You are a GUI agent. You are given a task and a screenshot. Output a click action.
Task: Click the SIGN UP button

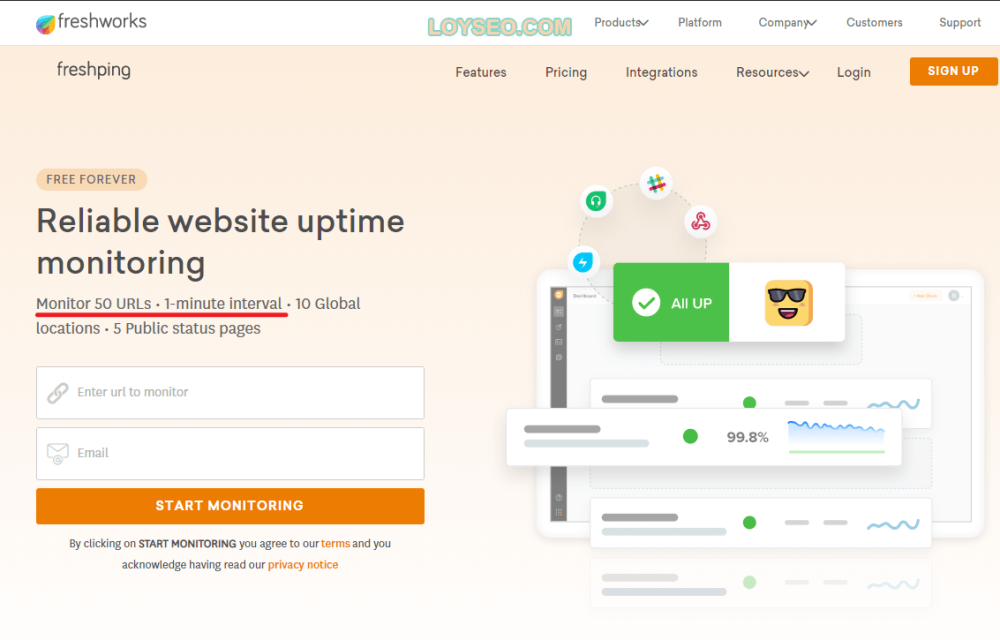(x=953, y=71)
